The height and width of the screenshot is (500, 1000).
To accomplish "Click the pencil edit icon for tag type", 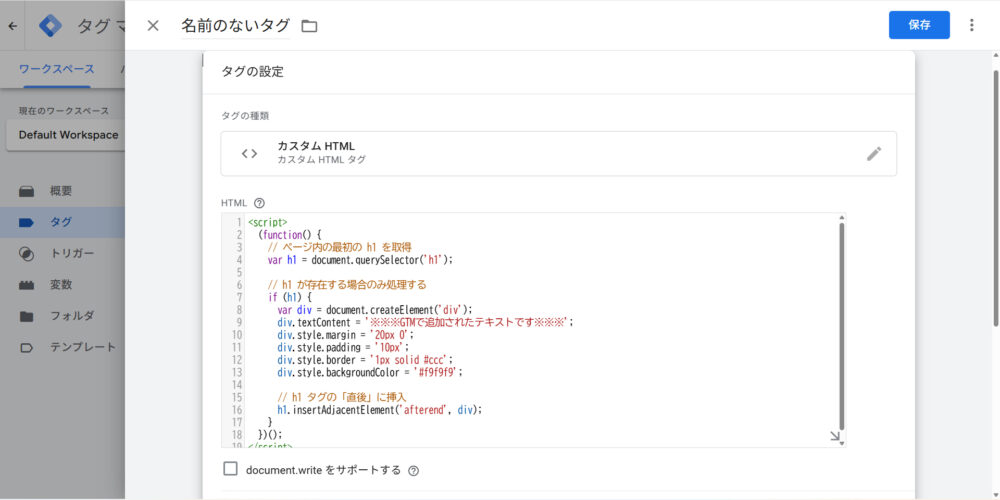I will [874, 153].
